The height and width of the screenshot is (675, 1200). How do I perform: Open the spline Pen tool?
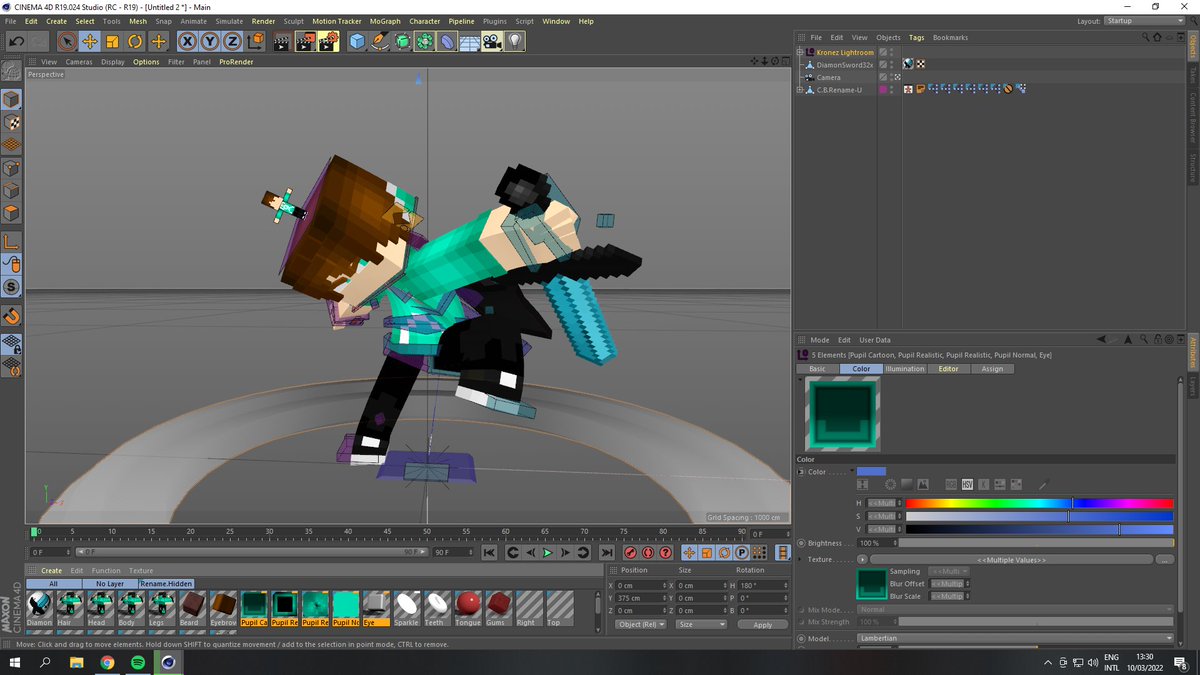pos(380,41)
